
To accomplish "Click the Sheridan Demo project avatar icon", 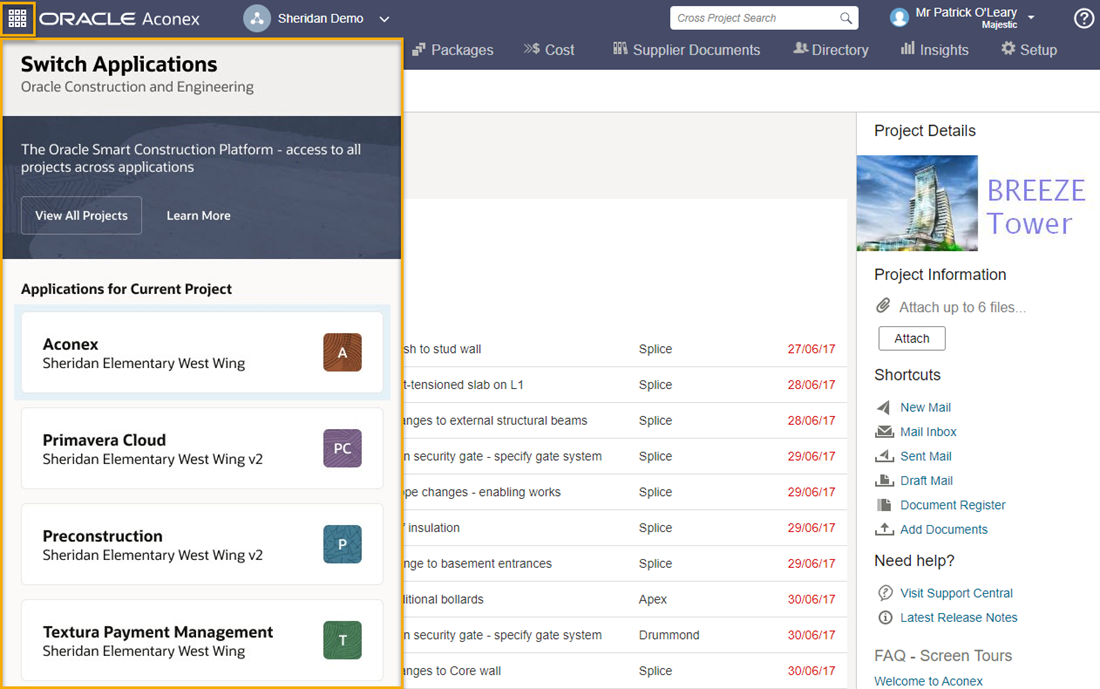I will coord(257,18).
